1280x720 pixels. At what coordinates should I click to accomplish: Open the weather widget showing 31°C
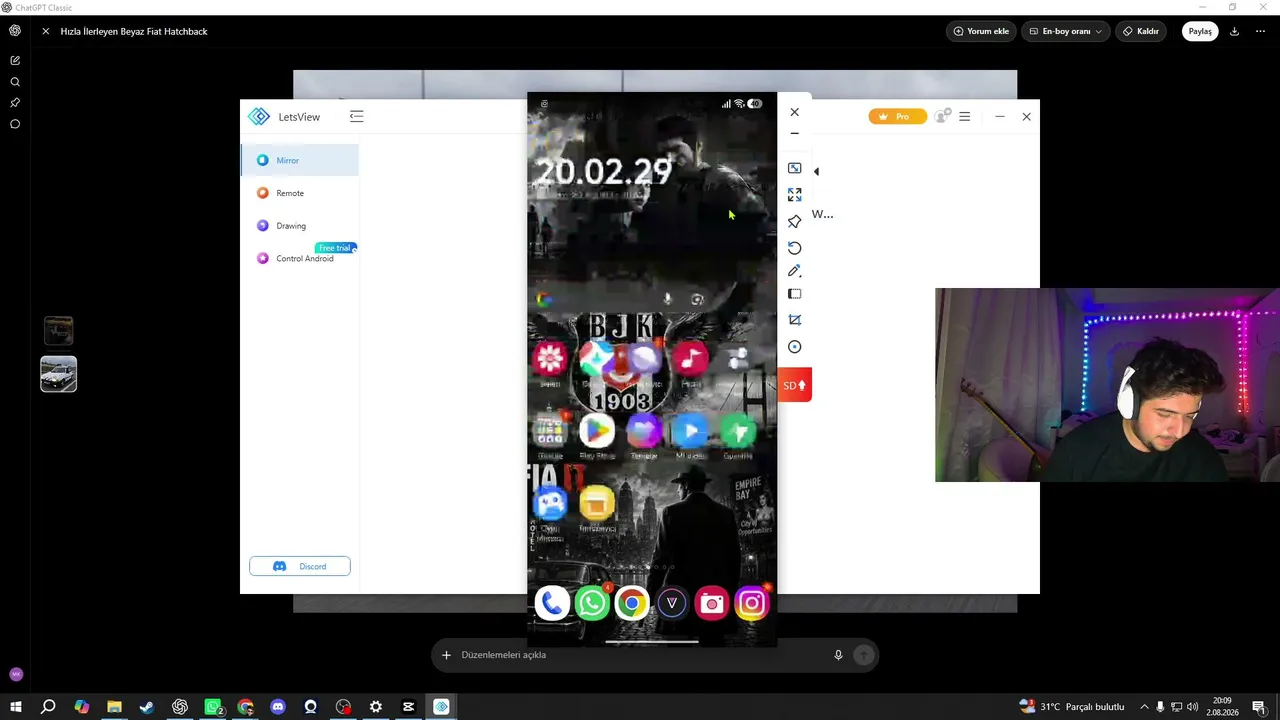(x=1071, y=707)
